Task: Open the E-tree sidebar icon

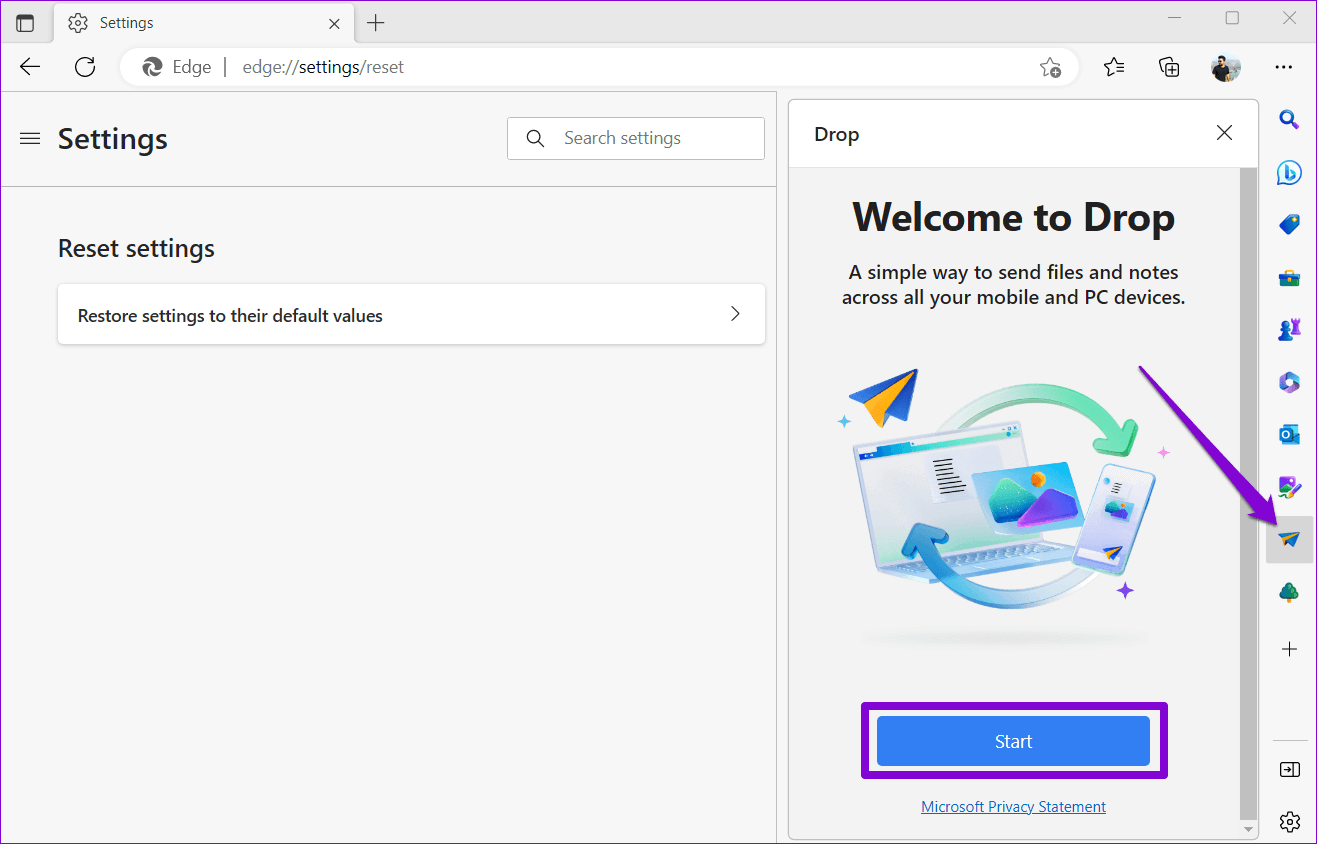Action: pos(1289,592)
